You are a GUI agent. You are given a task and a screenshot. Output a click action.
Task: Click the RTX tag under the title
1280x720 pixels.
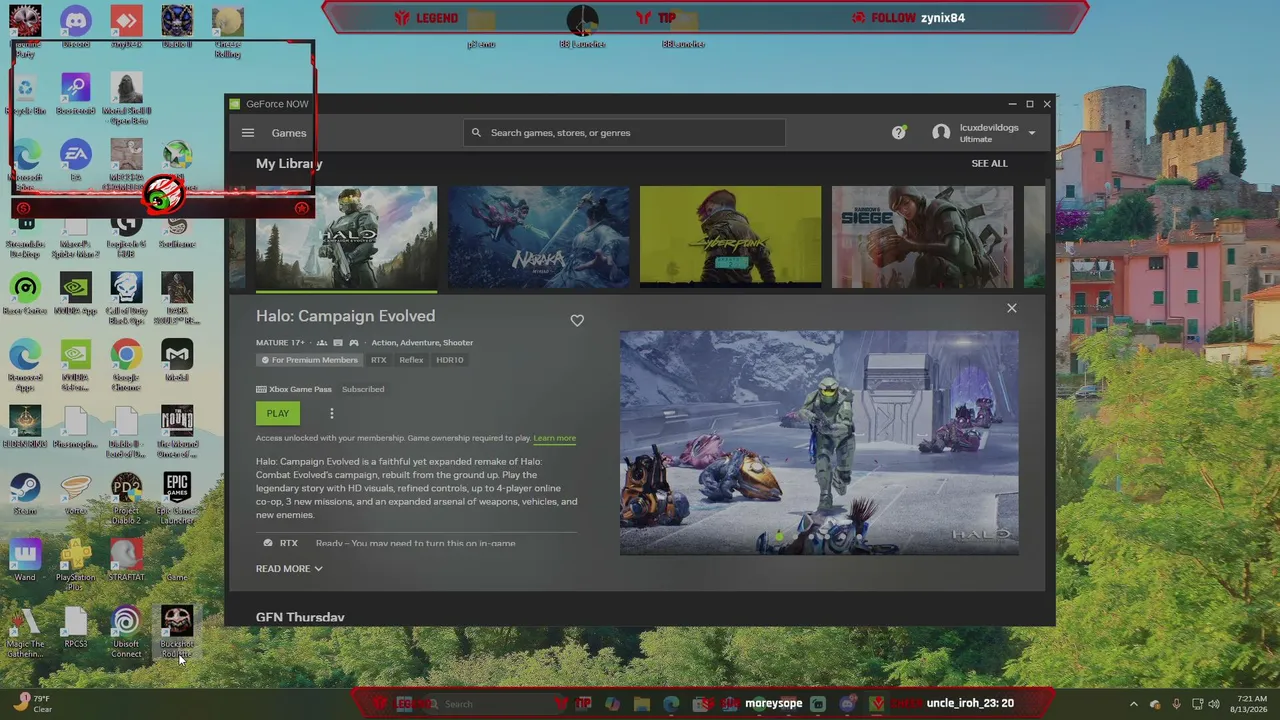[378, 360]
